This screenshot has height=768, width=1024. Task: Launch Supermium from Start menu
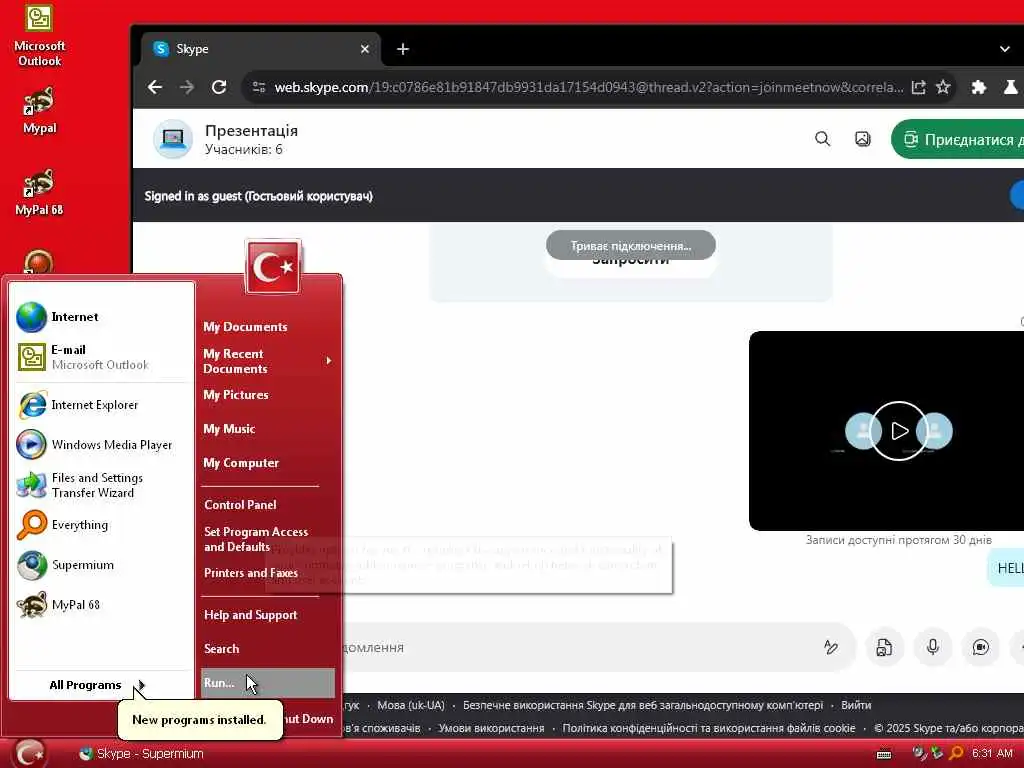103,565
